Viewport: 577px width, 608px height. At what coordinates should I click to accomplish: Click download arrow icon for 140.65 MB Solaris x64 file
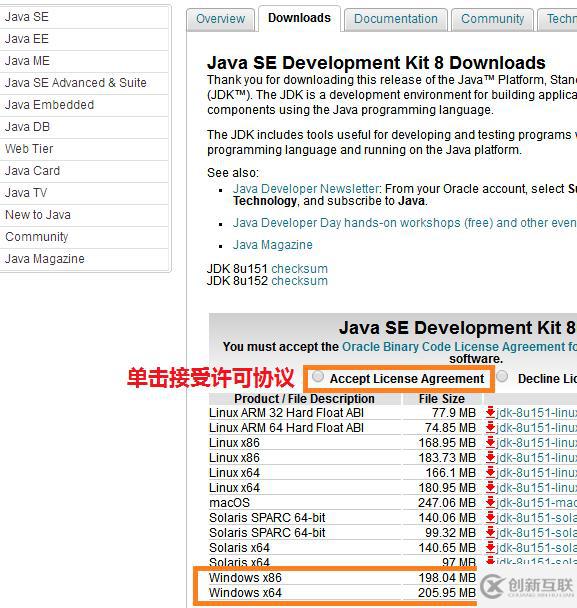(490, 548)
